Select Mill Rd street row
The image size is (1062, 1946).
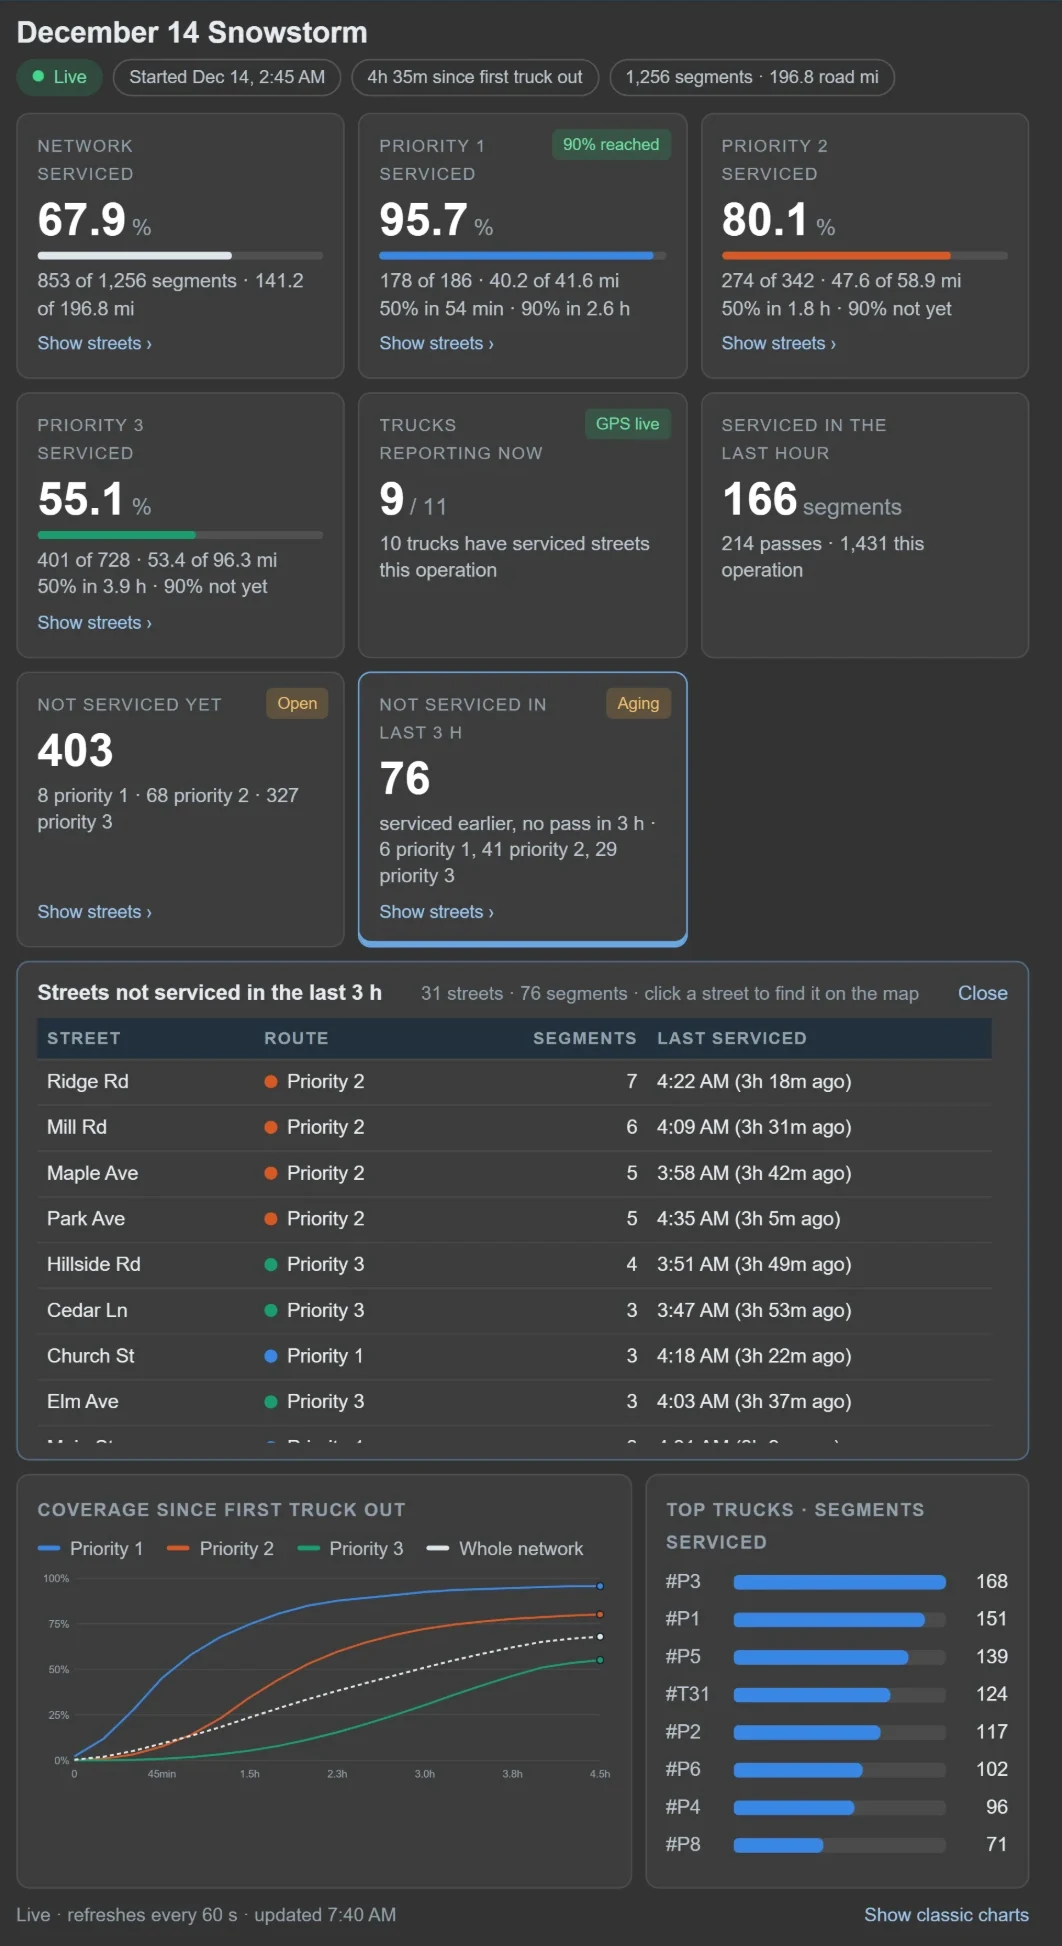coord(514,1127)
